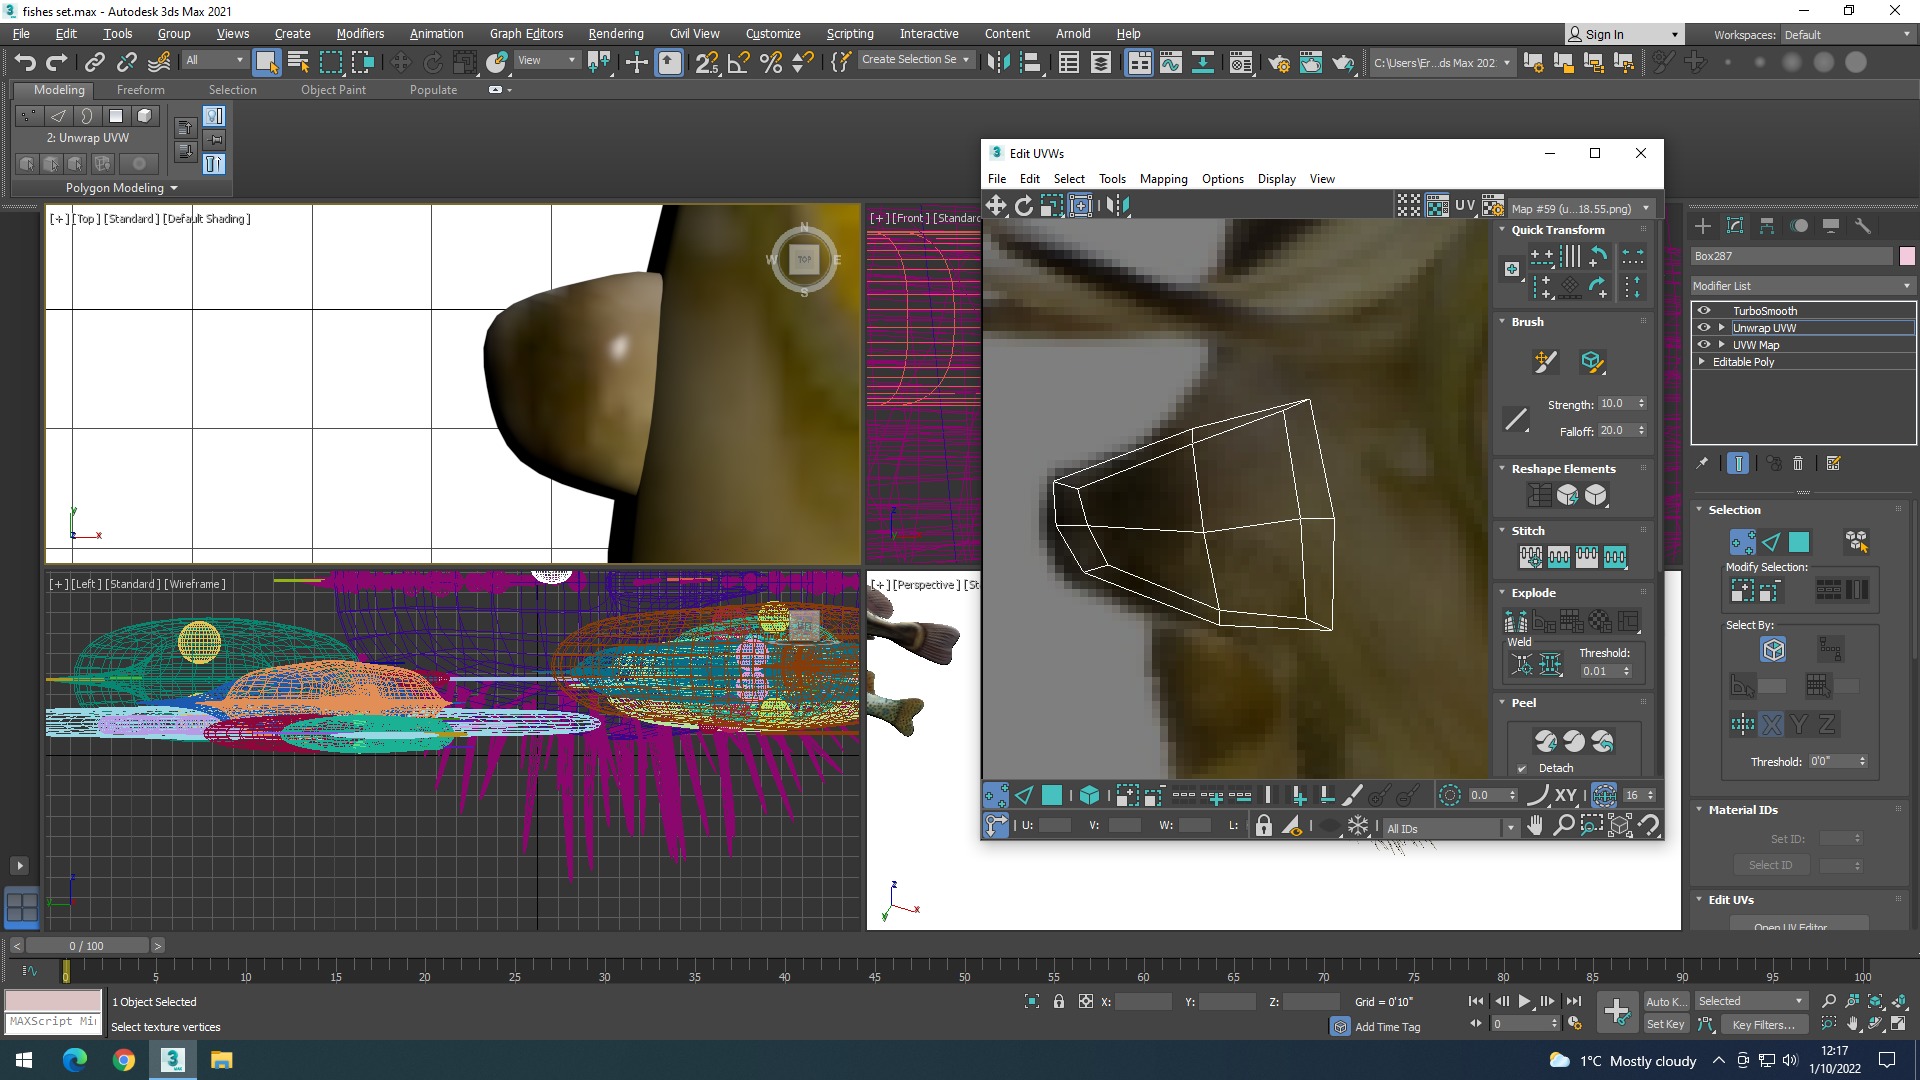The height and width of the screenshot is (1080, 1920).
Task: Click the Sign In button
Action: click(1624, 34)
